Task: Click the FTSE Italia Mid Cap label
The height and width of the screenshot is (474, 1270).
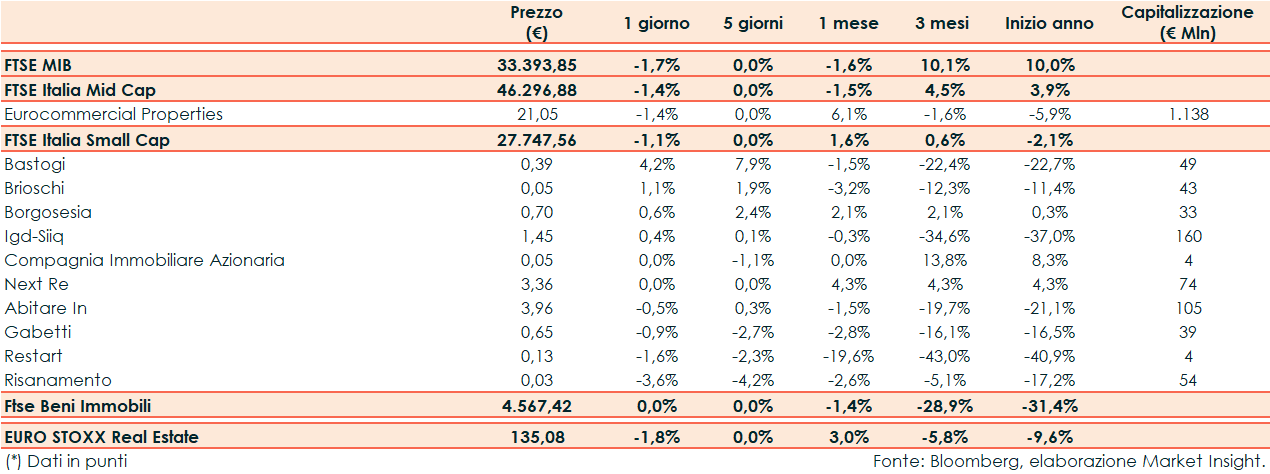Action: (x=79, y=90)
